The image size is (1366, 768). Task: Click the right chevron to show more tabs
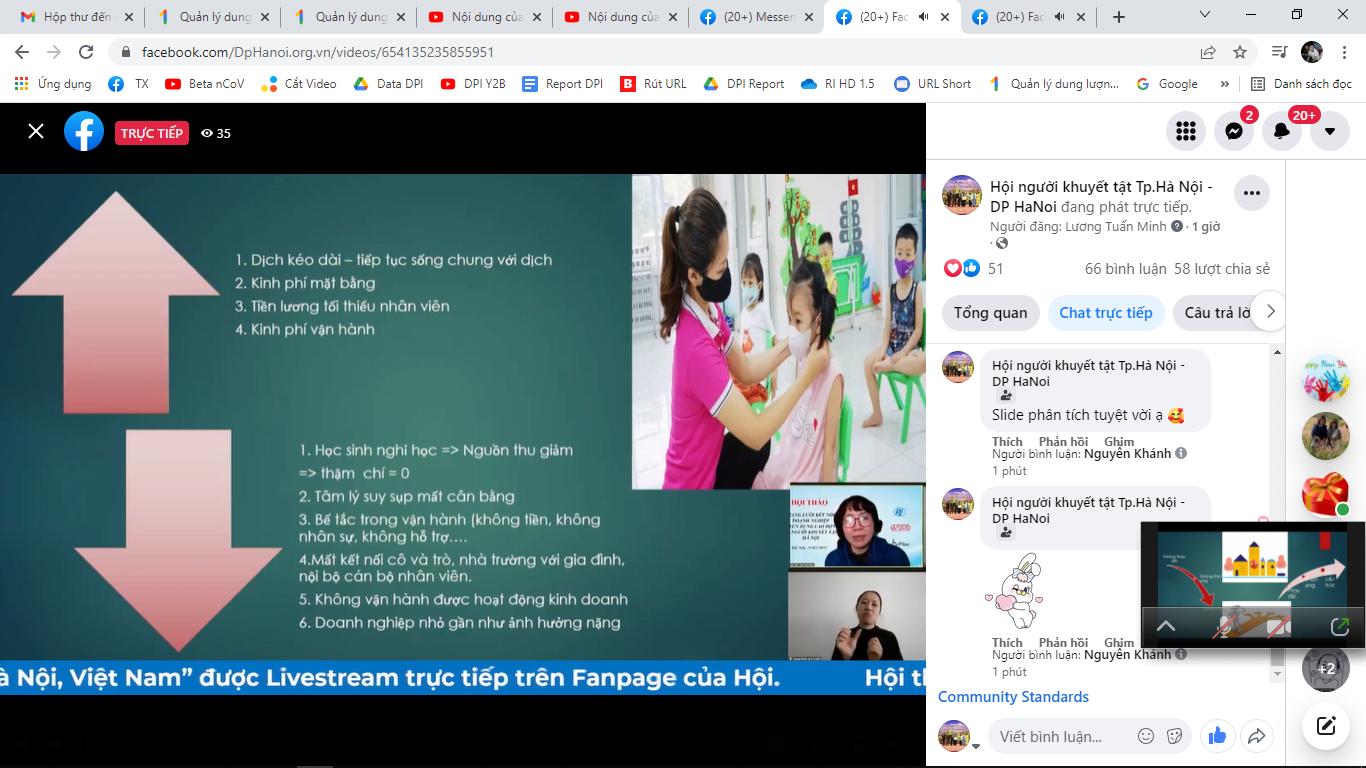(x=1270, y=312)
